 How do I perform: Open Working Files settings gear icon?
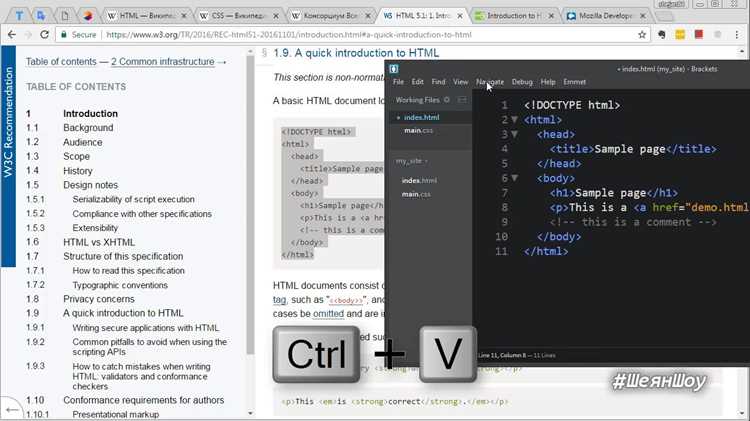[447, 100]
